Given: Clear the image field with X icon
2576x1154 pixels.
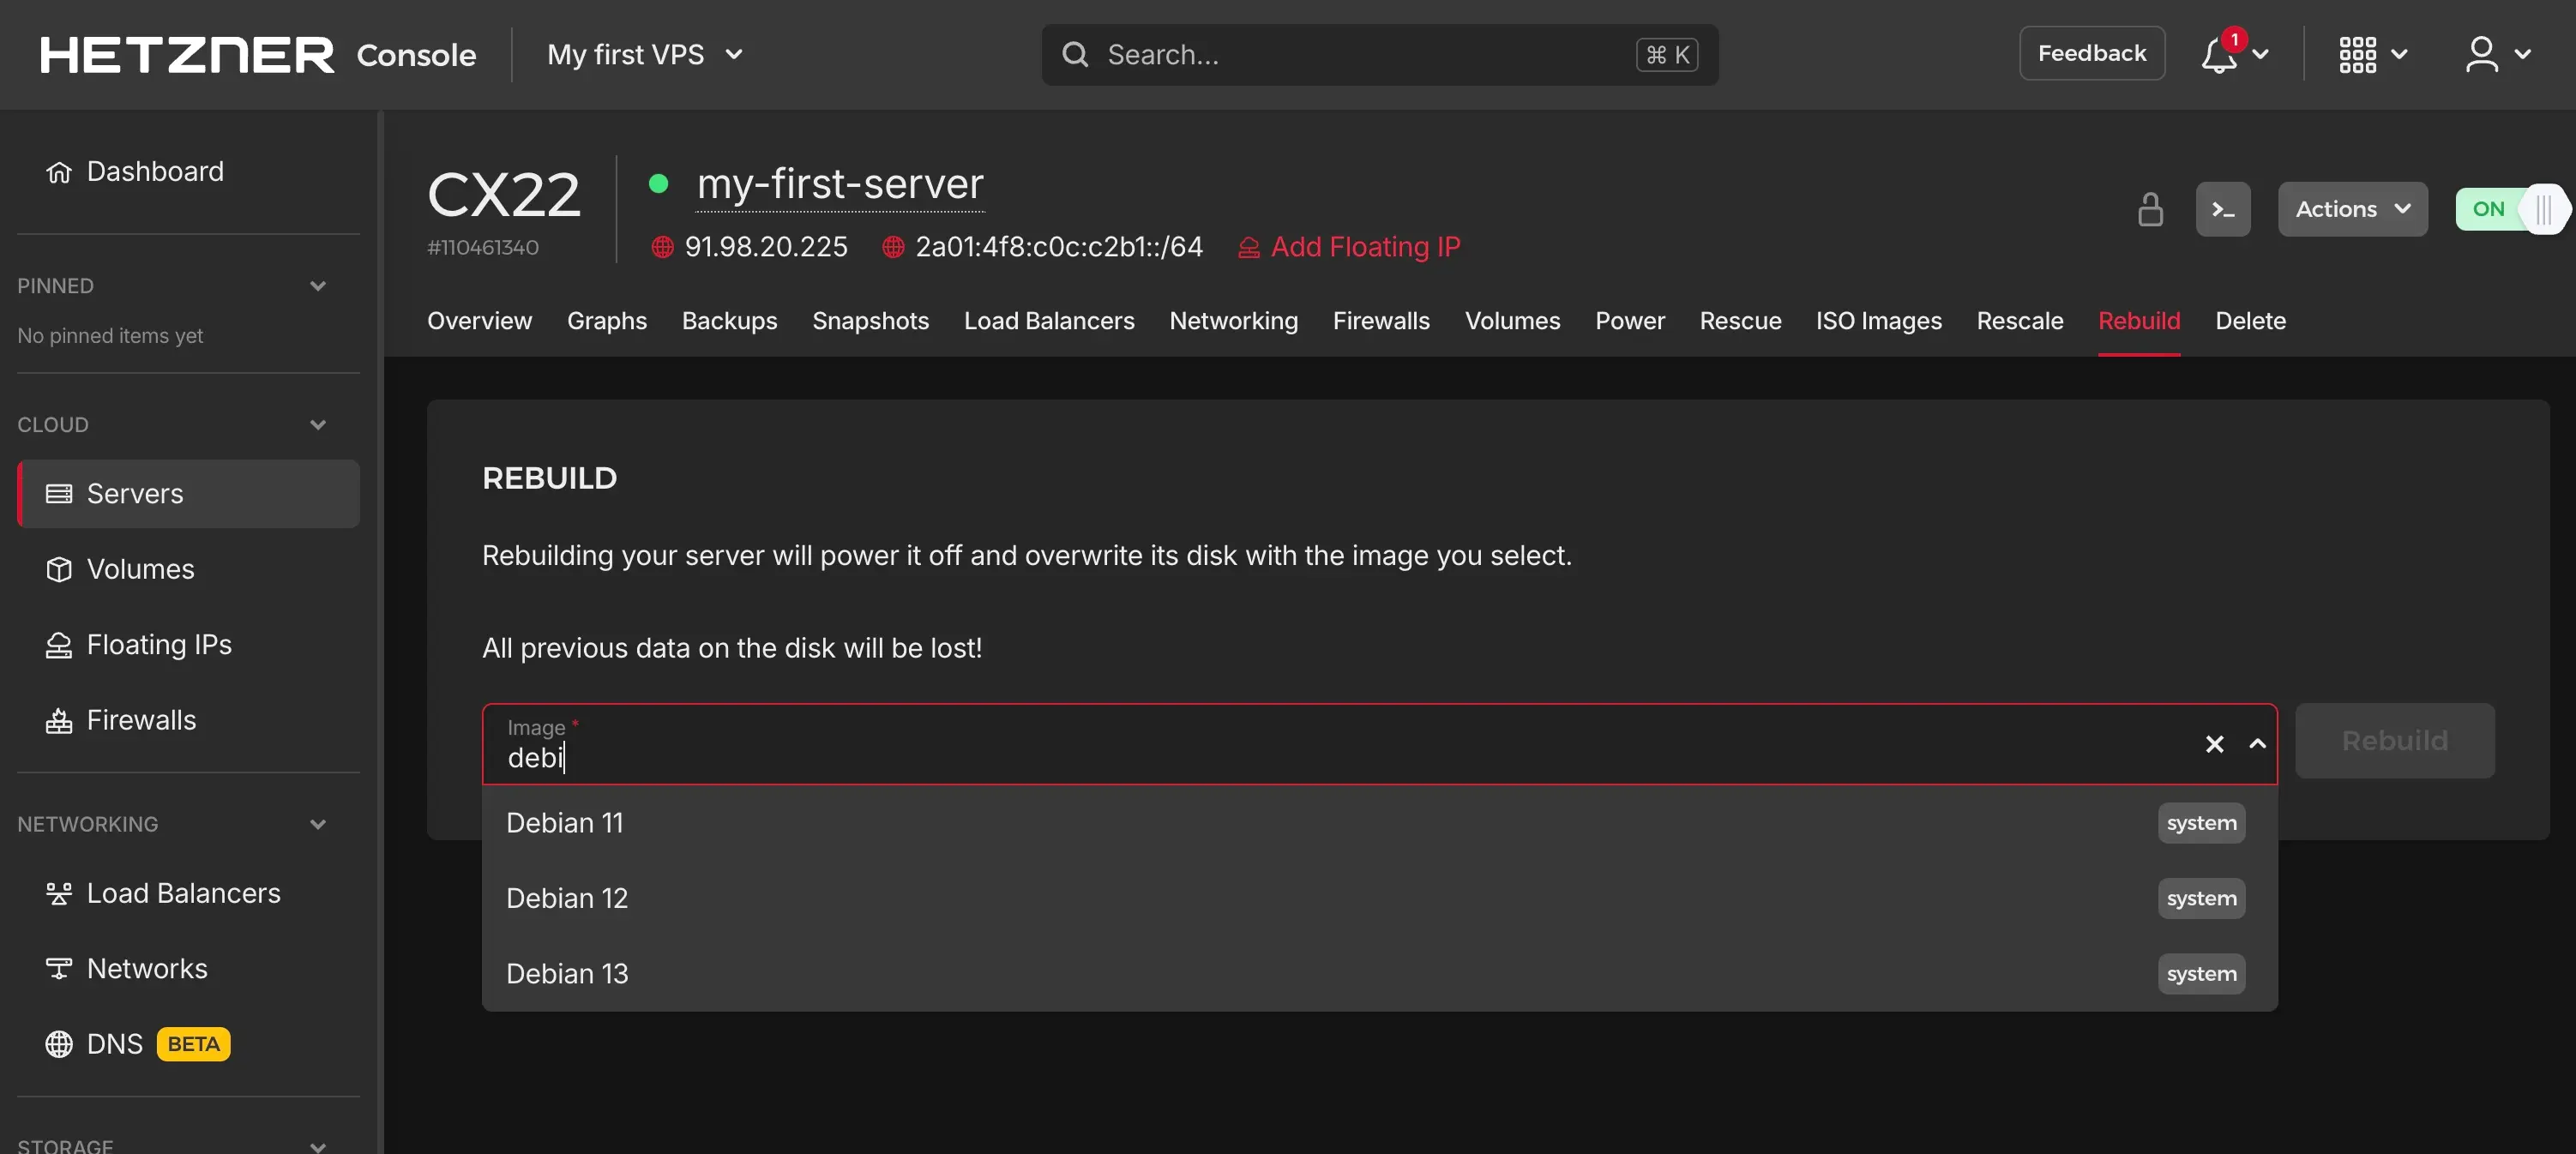Looking at the screenshot, I should pos(2214,744).
